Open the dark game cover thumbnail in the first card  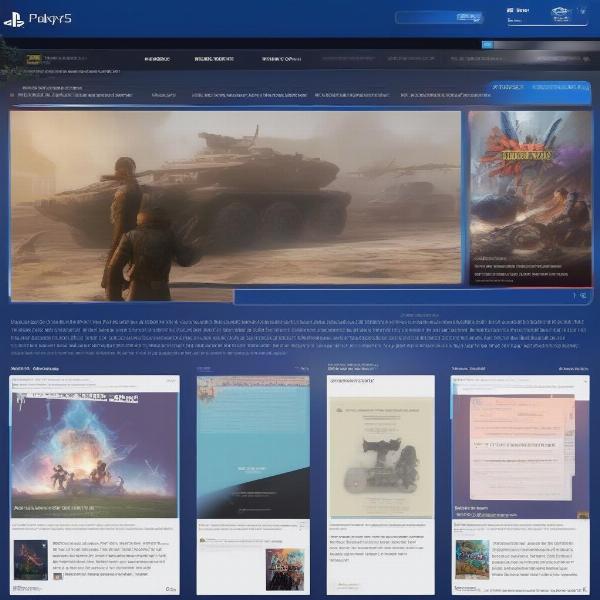31,559
